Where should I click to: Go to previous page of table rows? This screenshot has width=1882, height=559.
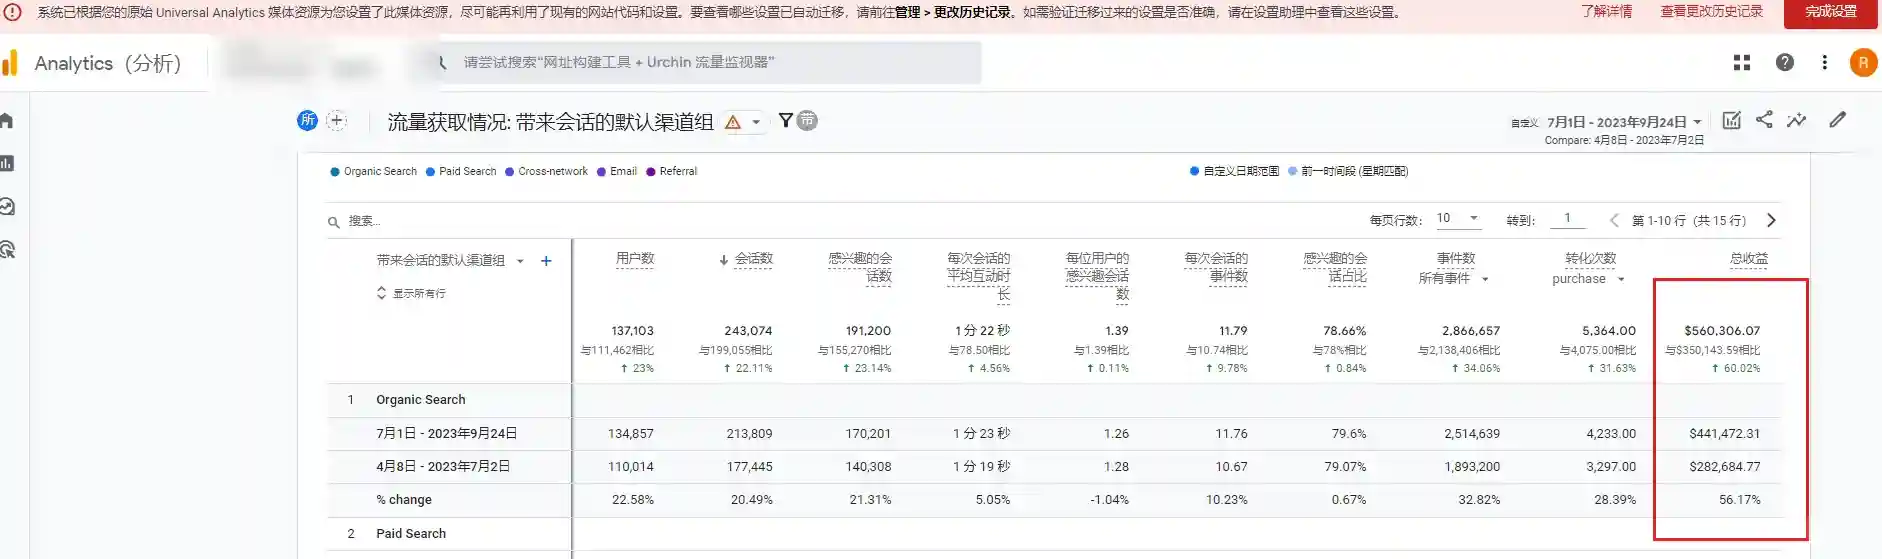(x=1614, y=220)
